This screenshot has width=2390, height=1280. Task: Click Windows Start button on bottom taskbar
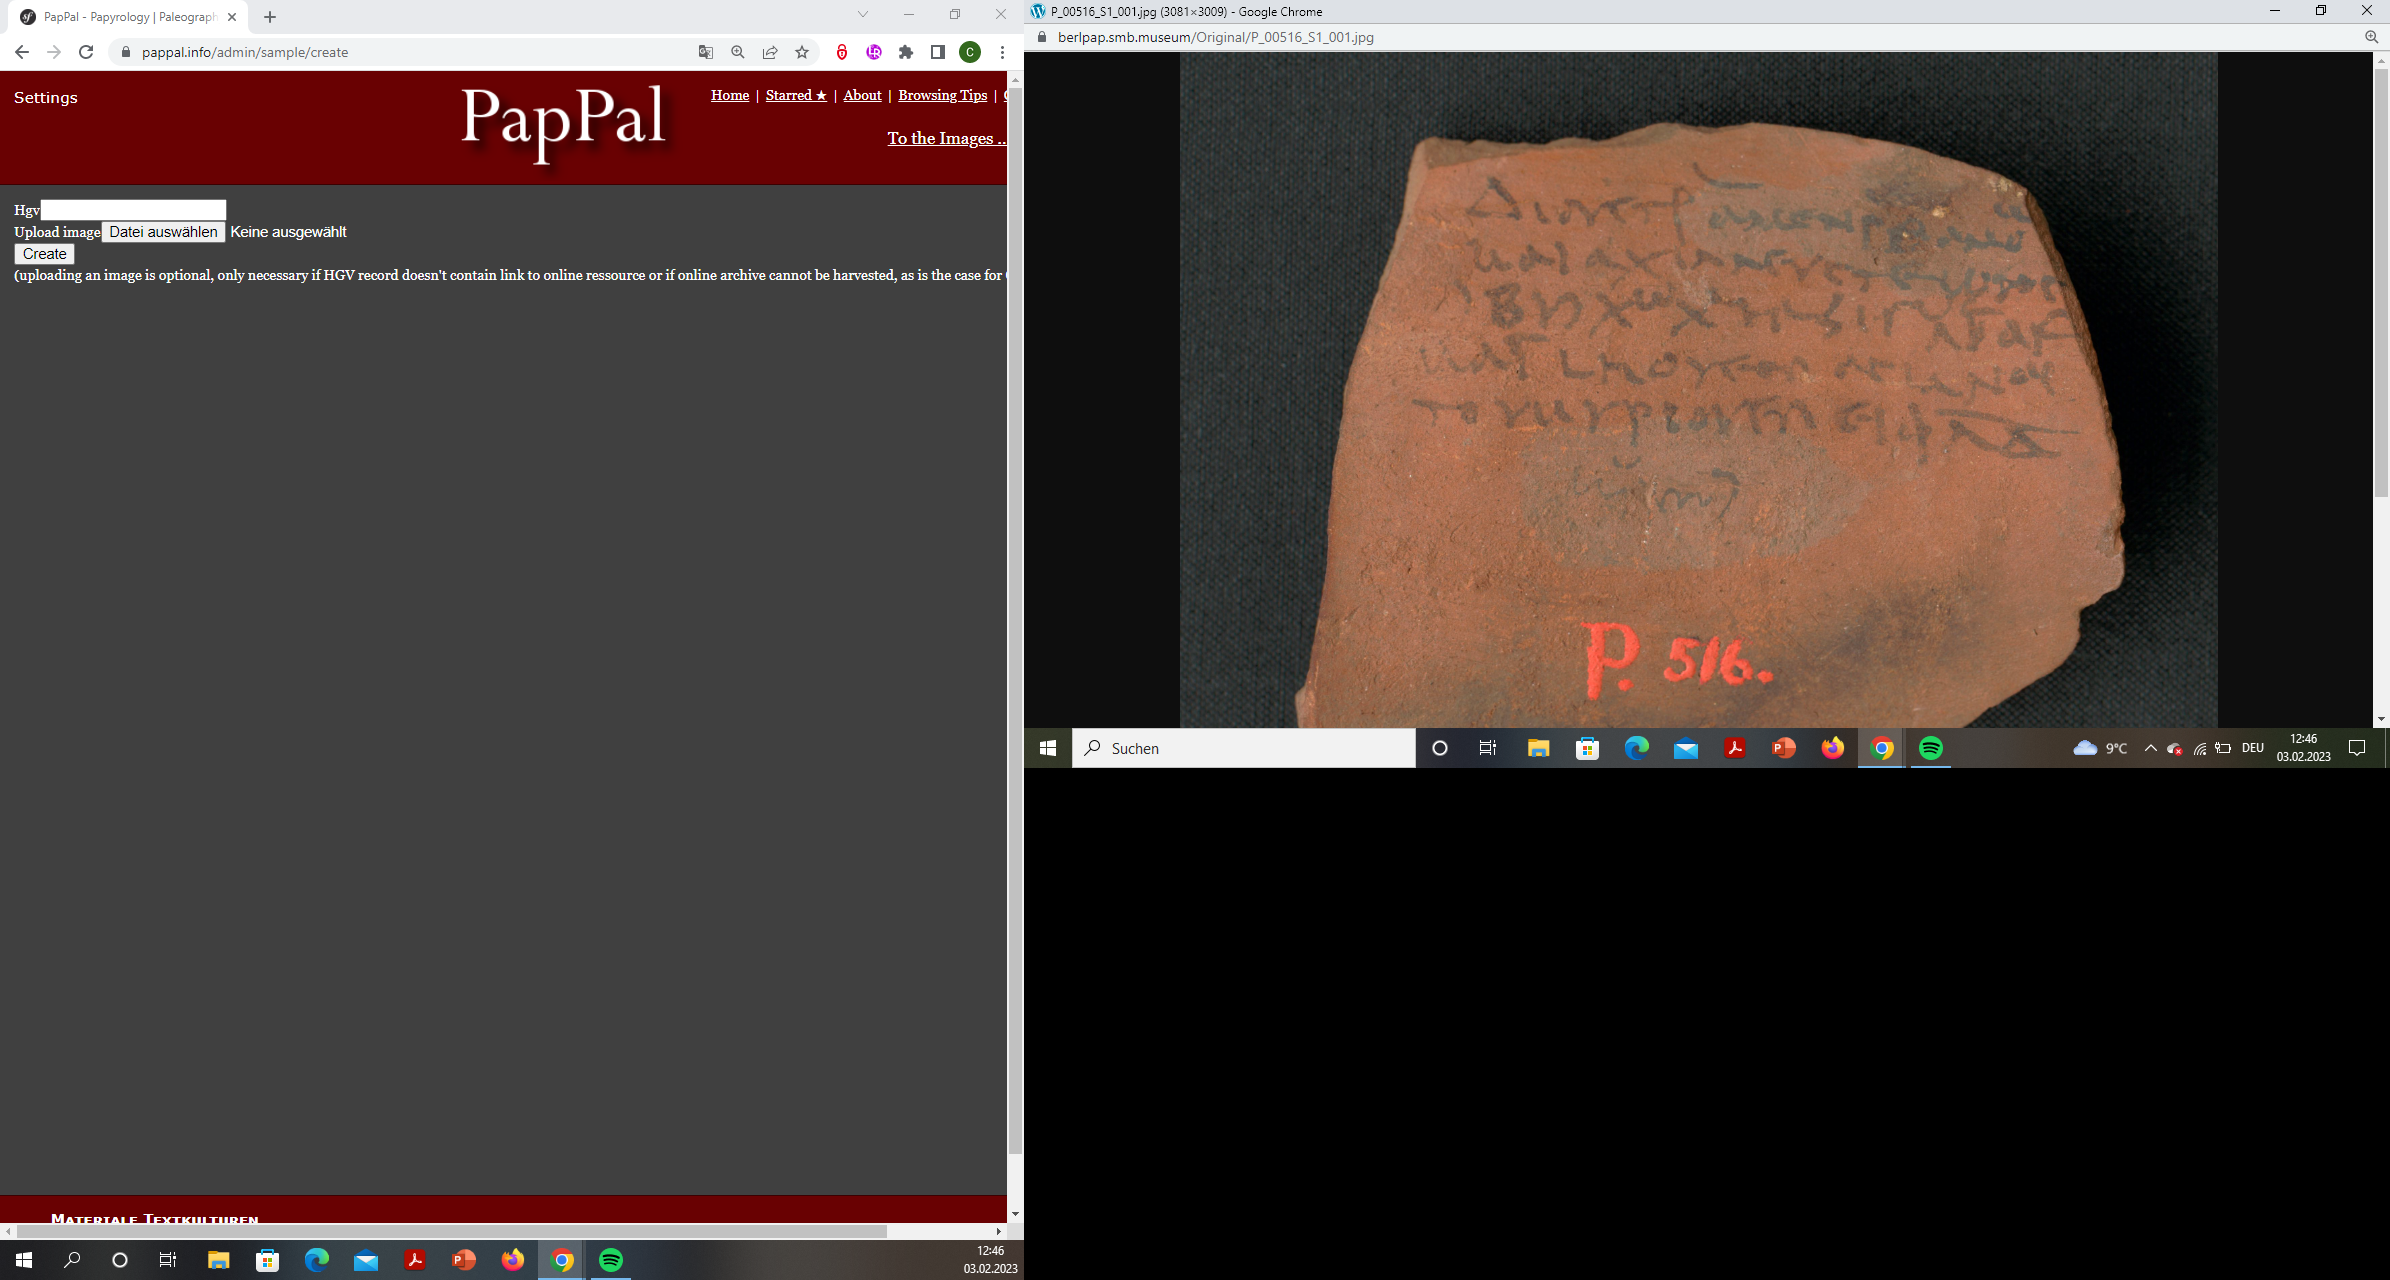point(24,1260)
